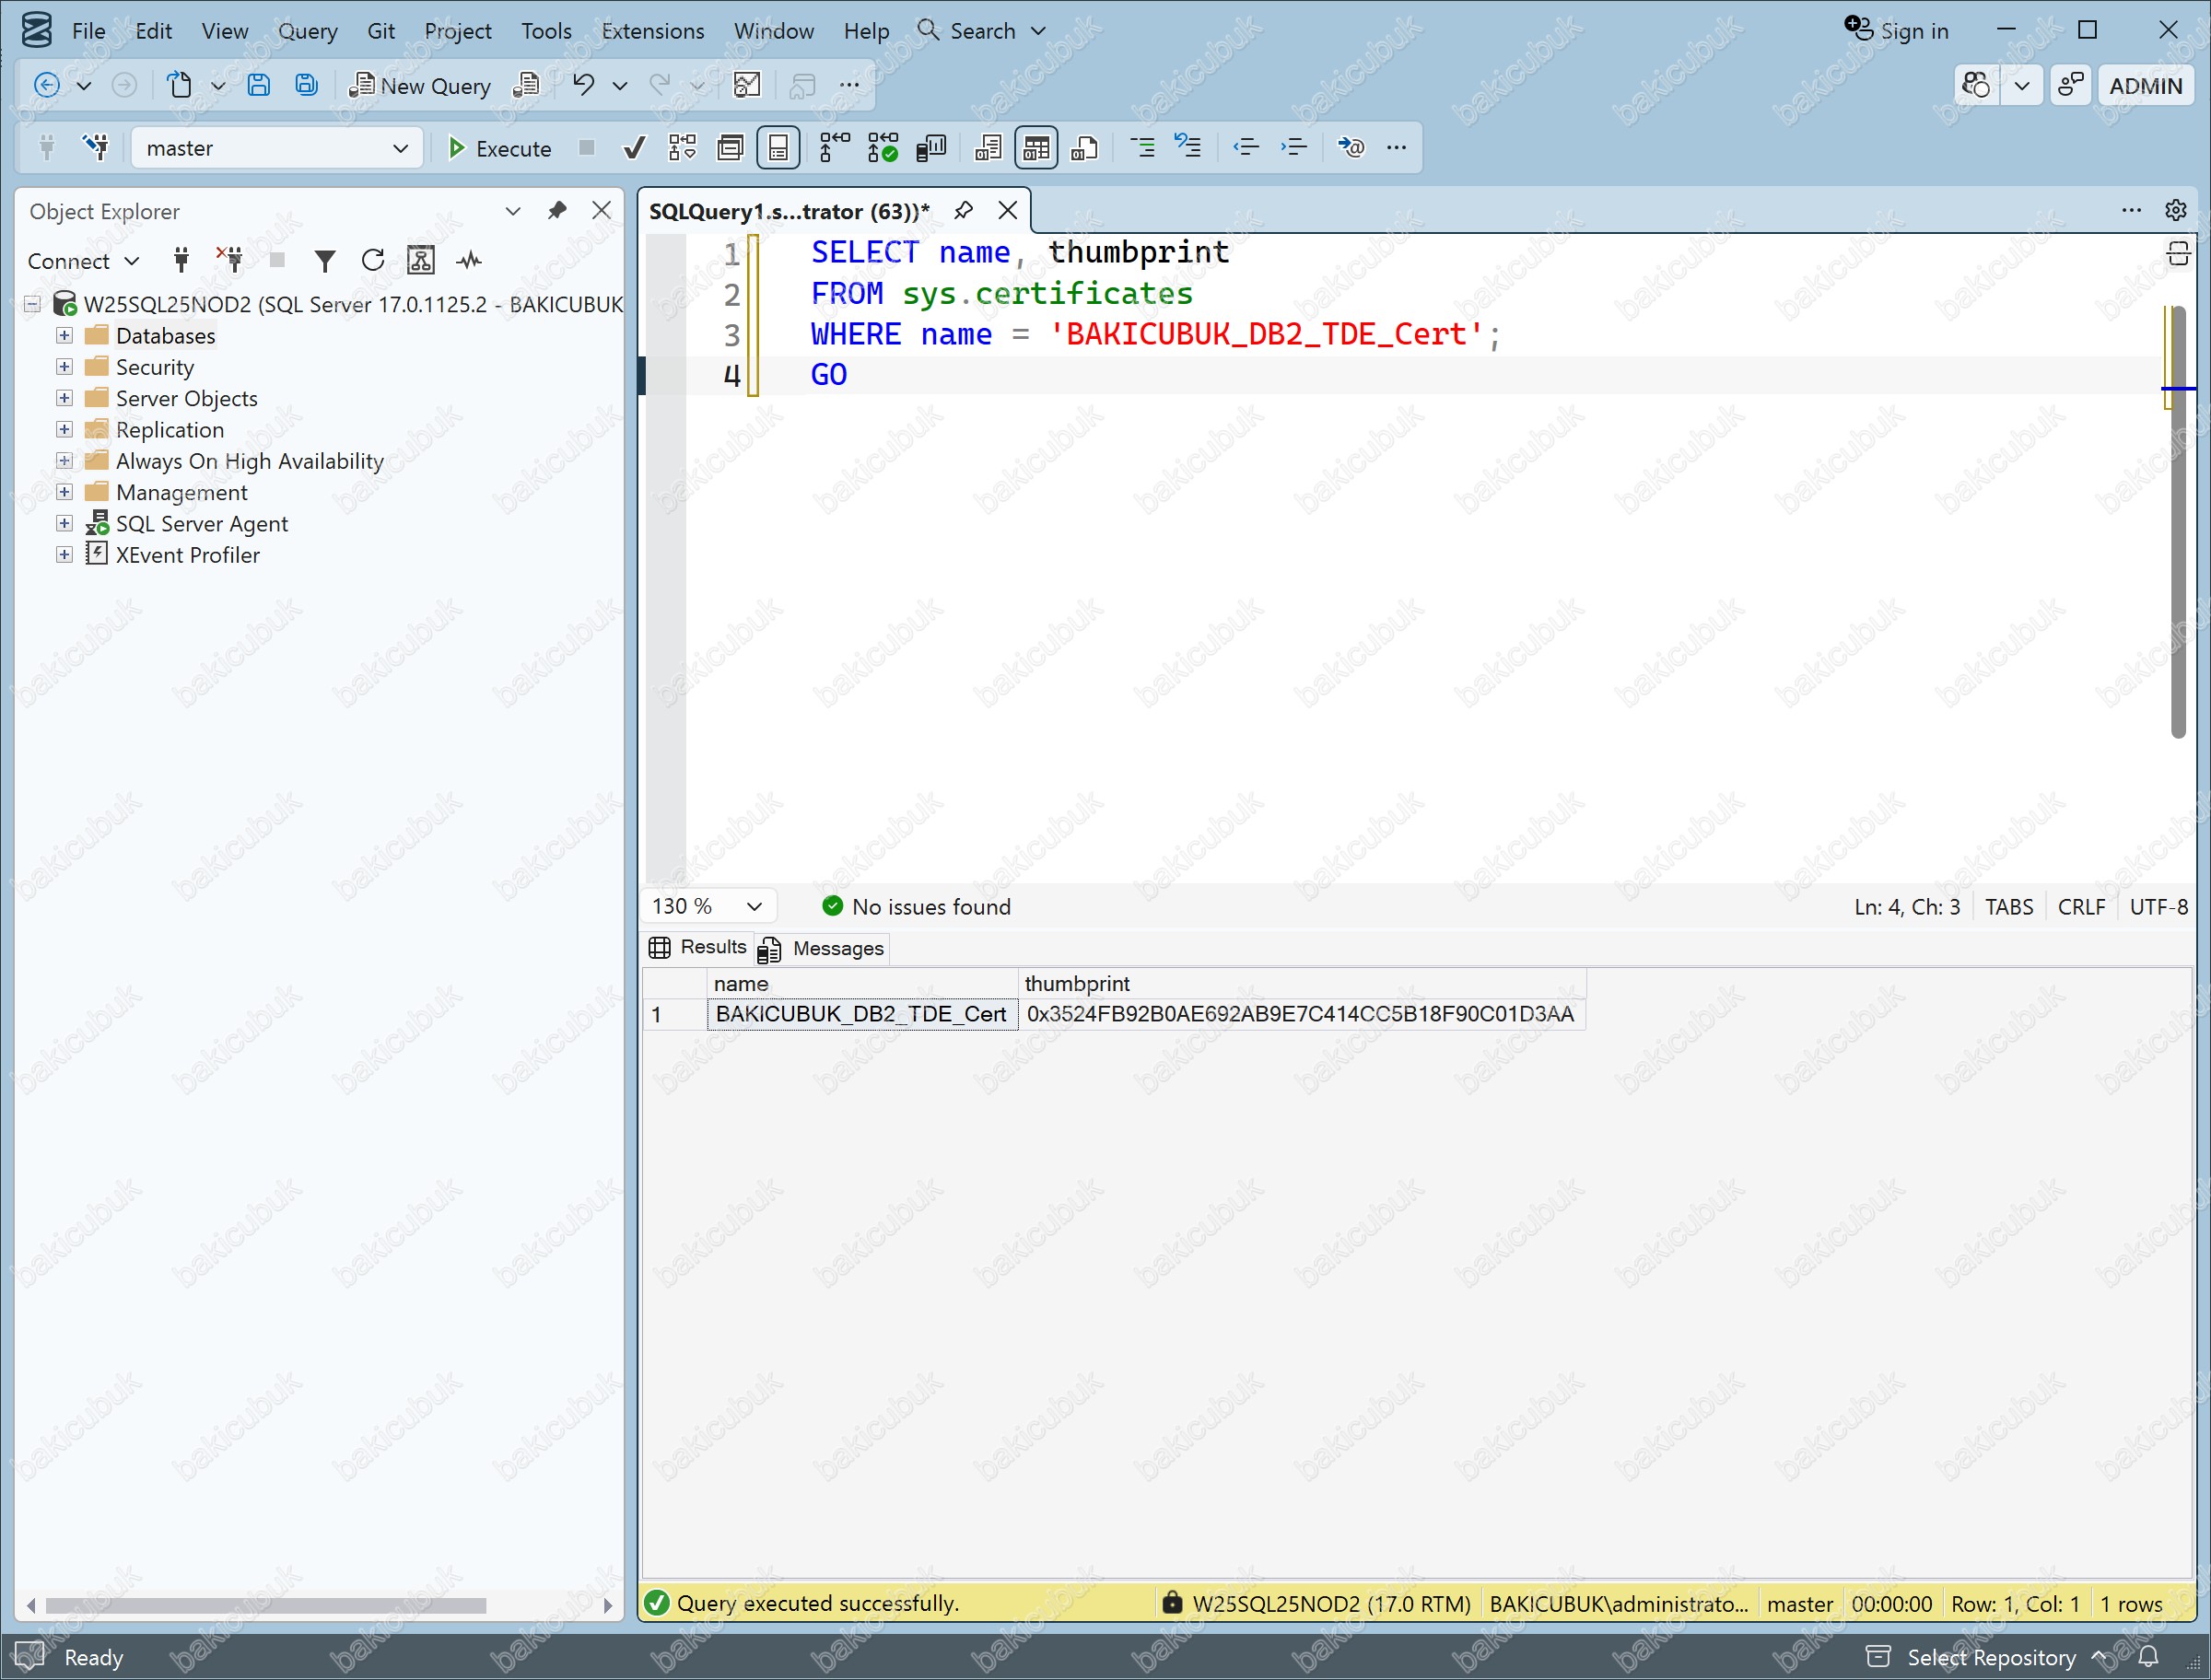Select the BAKICUBUK_DB2_TDE_Cert result cell
The width and height of the screenshot is (2211, 1680).
click(861, 1014)
